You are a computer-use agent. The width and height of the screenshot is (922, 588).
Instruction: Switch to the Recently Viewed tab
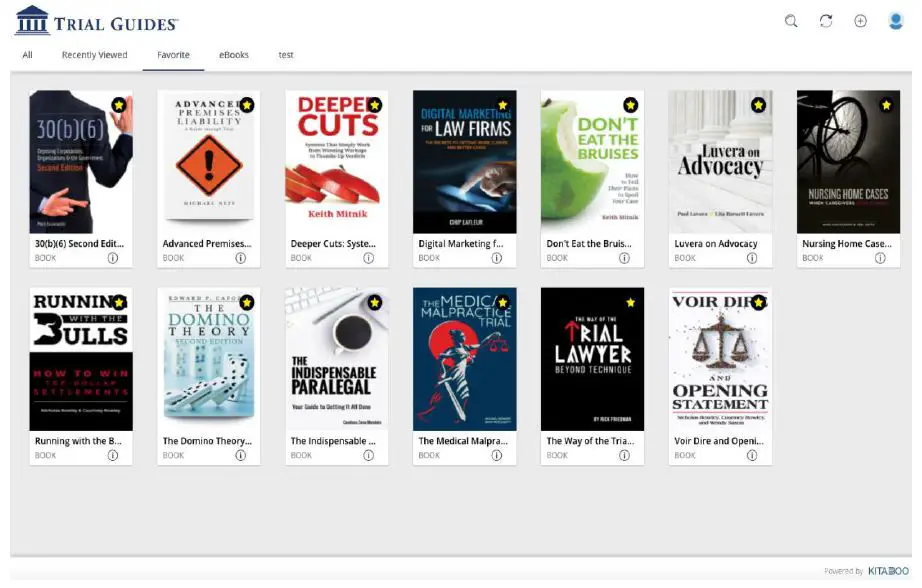[95, 55]
